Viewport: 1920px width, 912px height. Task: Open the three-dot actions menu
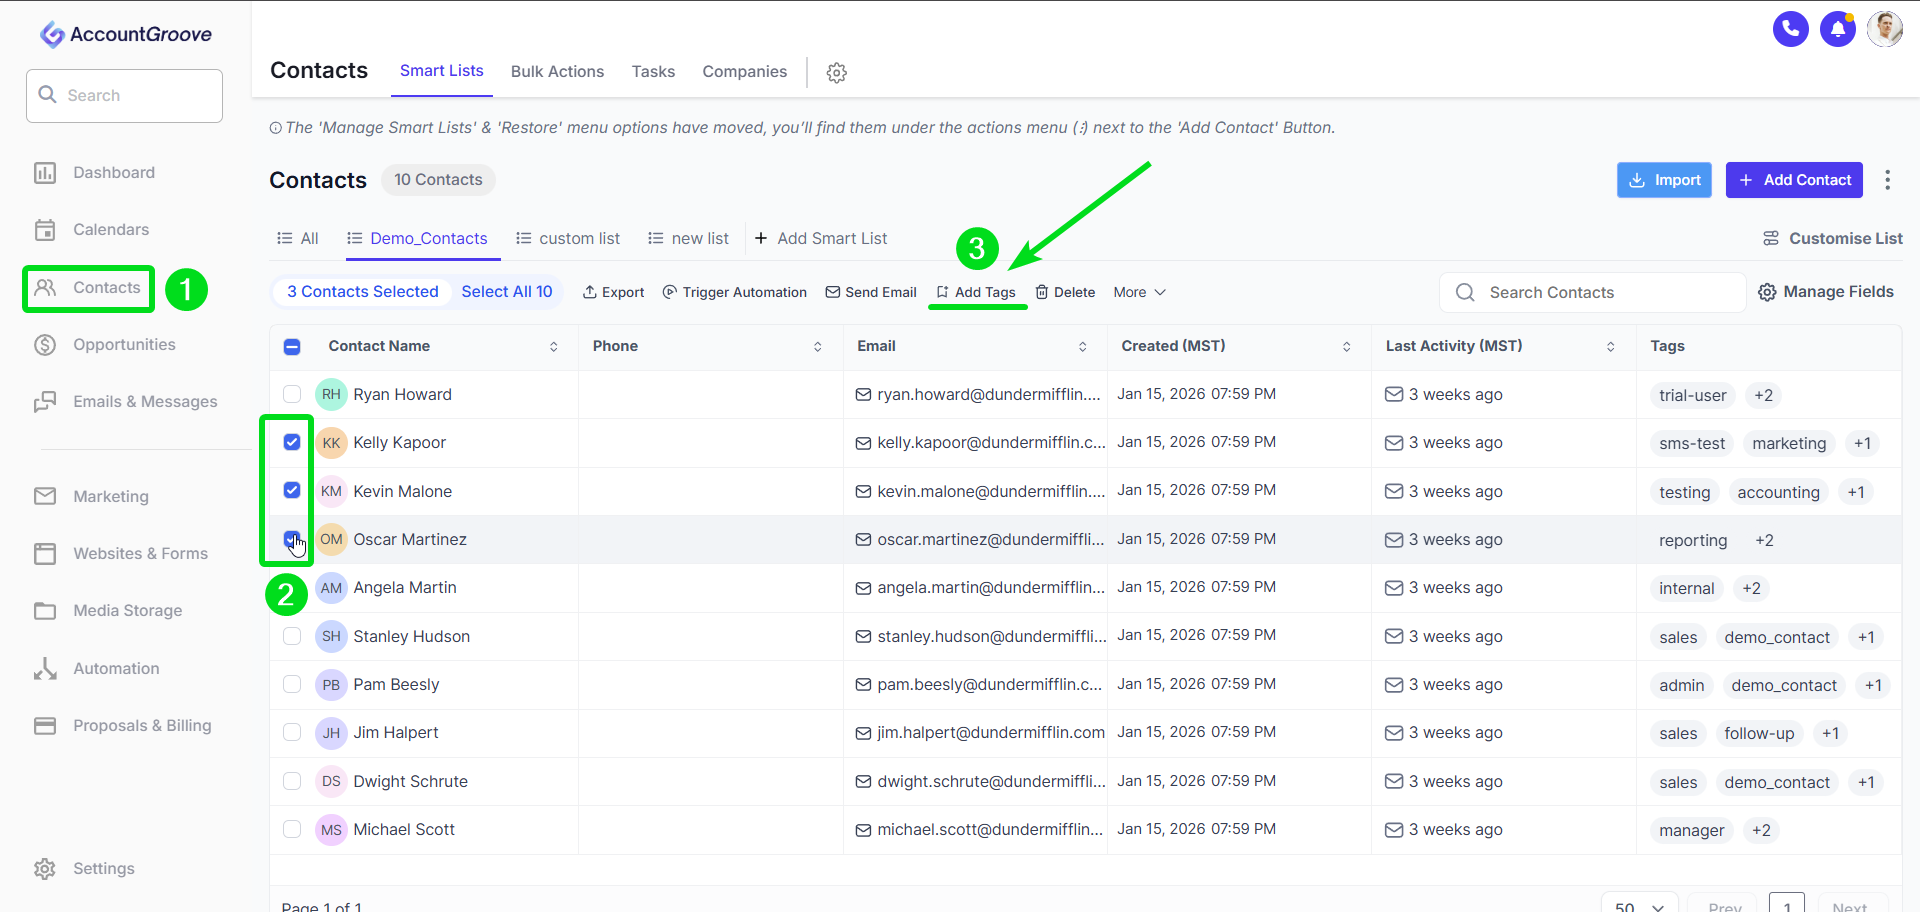tap(1887, 180)
